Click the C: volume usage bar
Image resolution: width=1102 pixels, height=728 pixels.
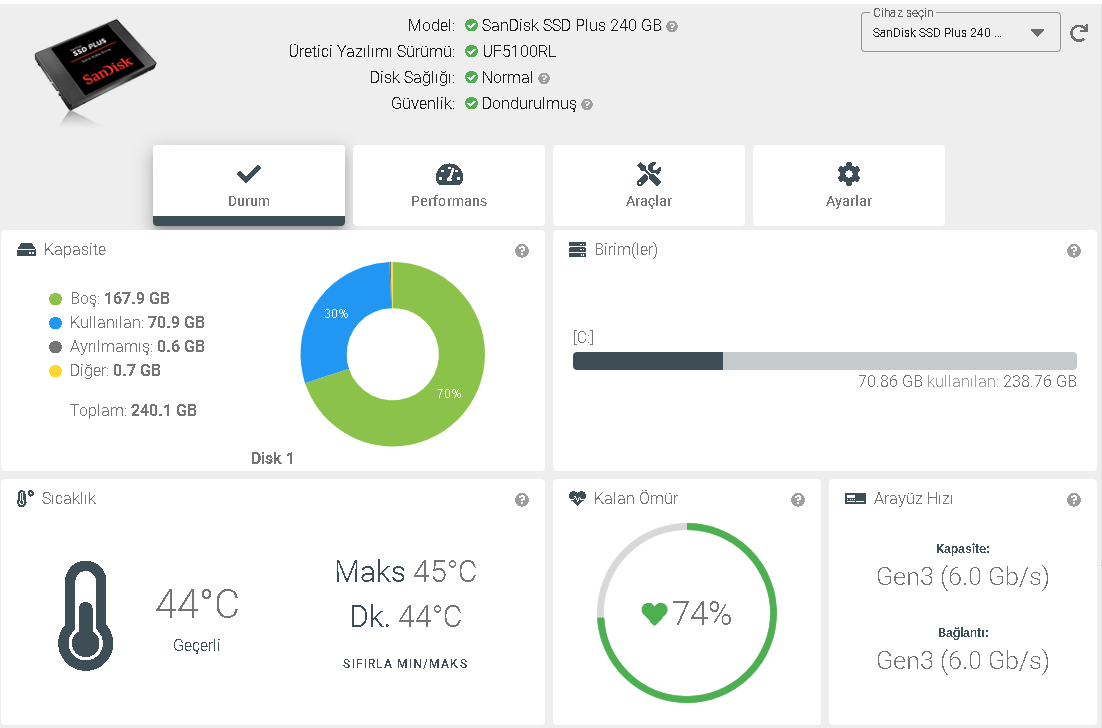tap(825, 361)
